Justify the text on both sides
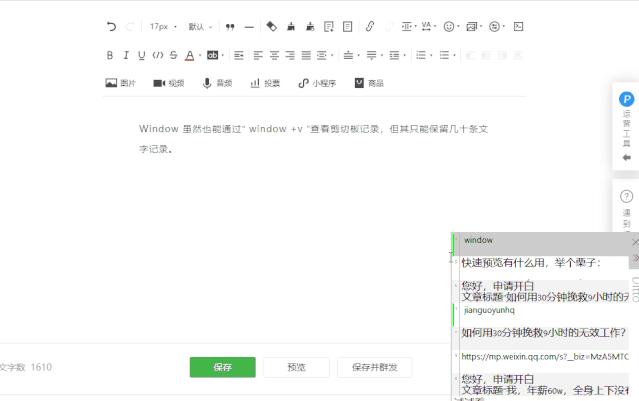The image size is (639, 401). [306, 55]
